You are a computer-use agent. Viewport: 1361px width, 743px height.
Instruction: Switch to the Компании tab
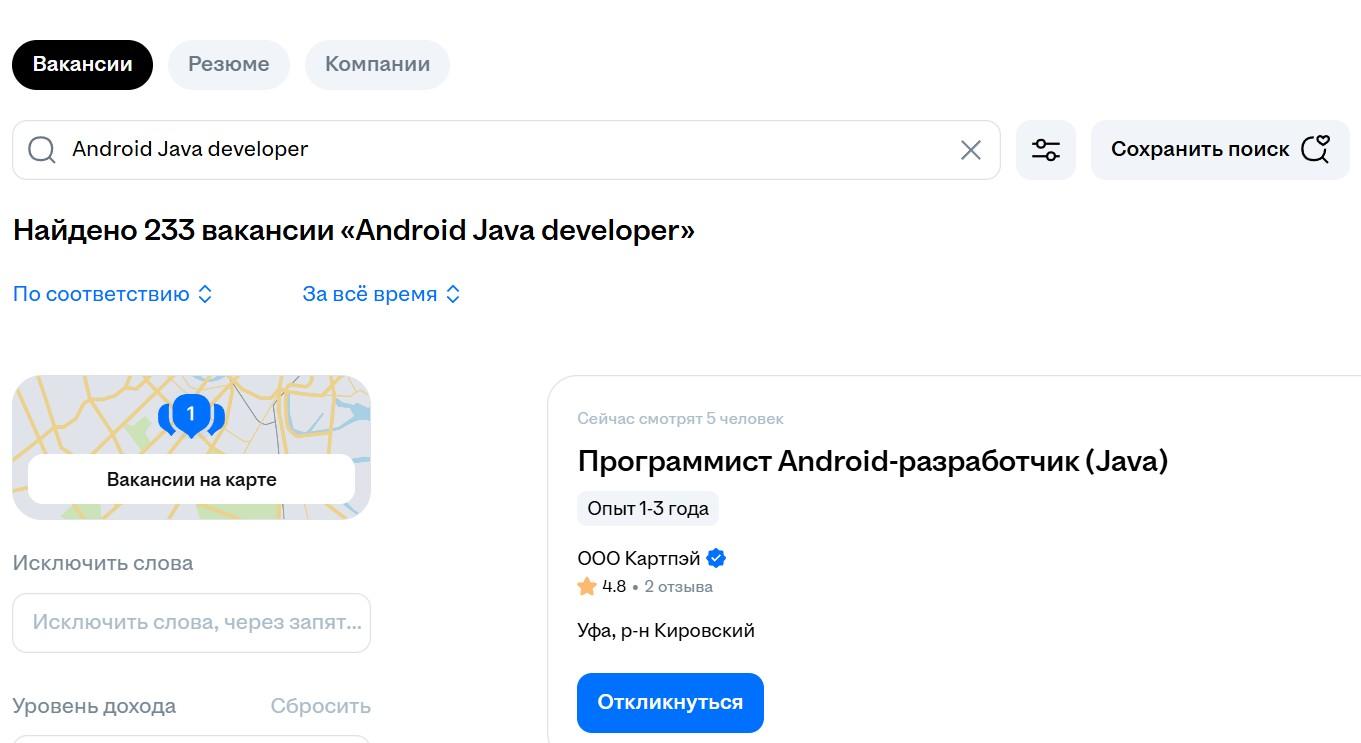(x=377, y=64)
